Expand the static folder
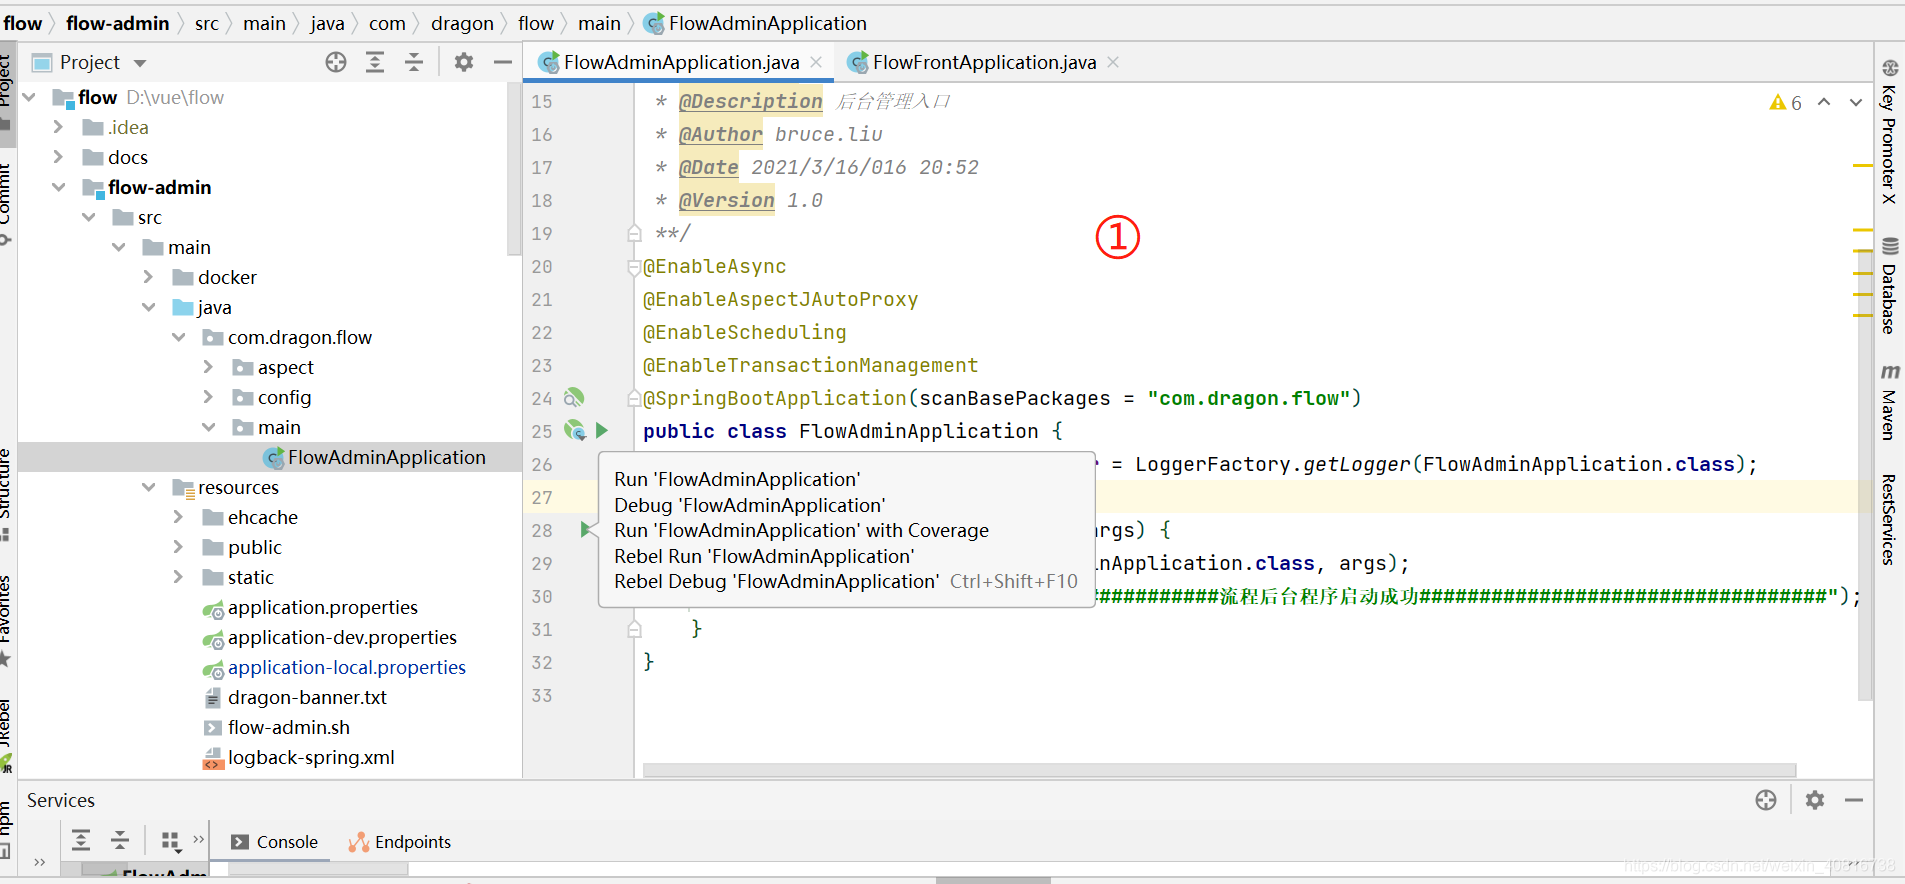Viewport: 1905px width, 884px height. [178, 577]
